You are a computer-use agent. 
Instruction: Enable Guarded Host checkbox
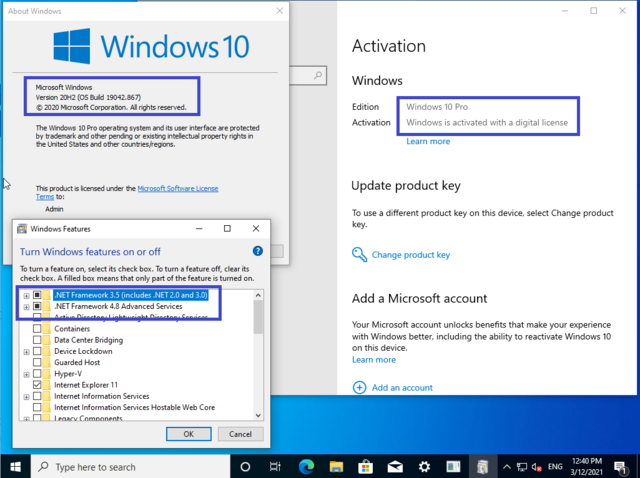click(37, 362)
